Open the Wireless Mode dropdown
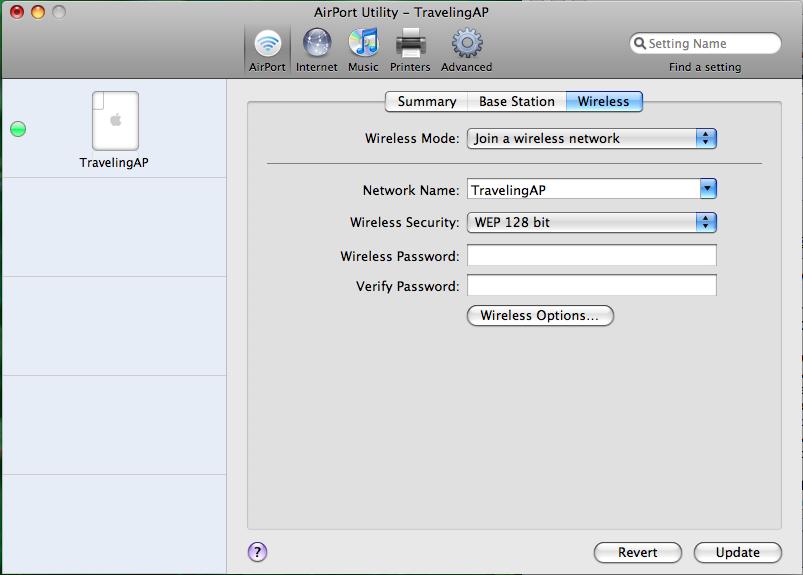Viewport: 803px width, 575px height. 591,138
